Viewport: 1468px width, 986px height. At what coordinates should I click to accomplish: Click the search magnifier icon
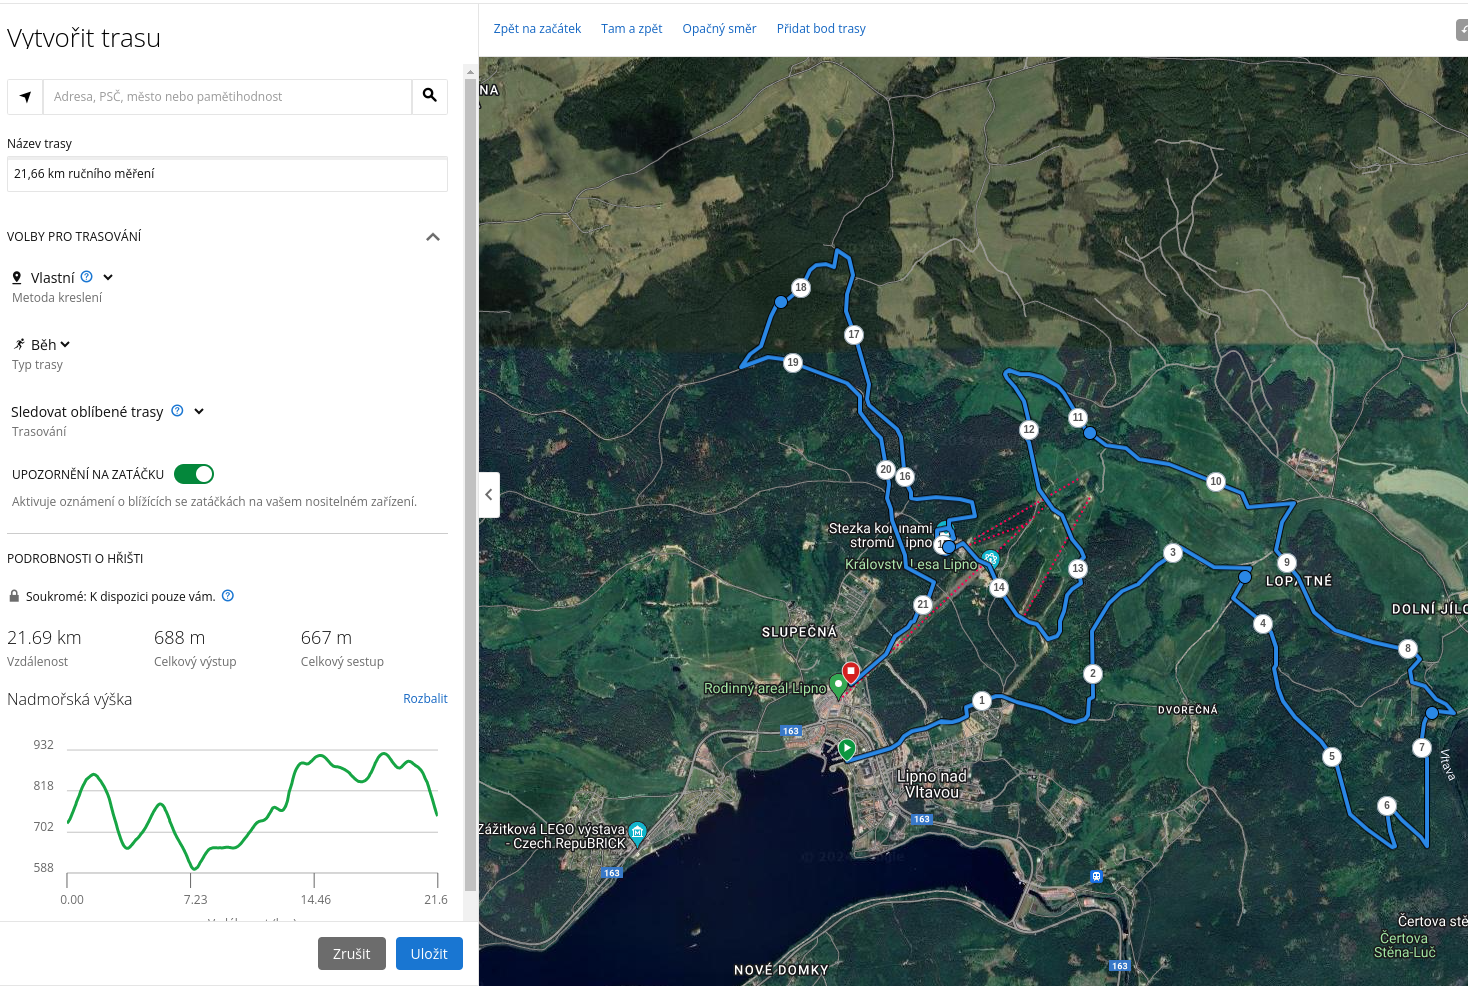pos(429,96)
